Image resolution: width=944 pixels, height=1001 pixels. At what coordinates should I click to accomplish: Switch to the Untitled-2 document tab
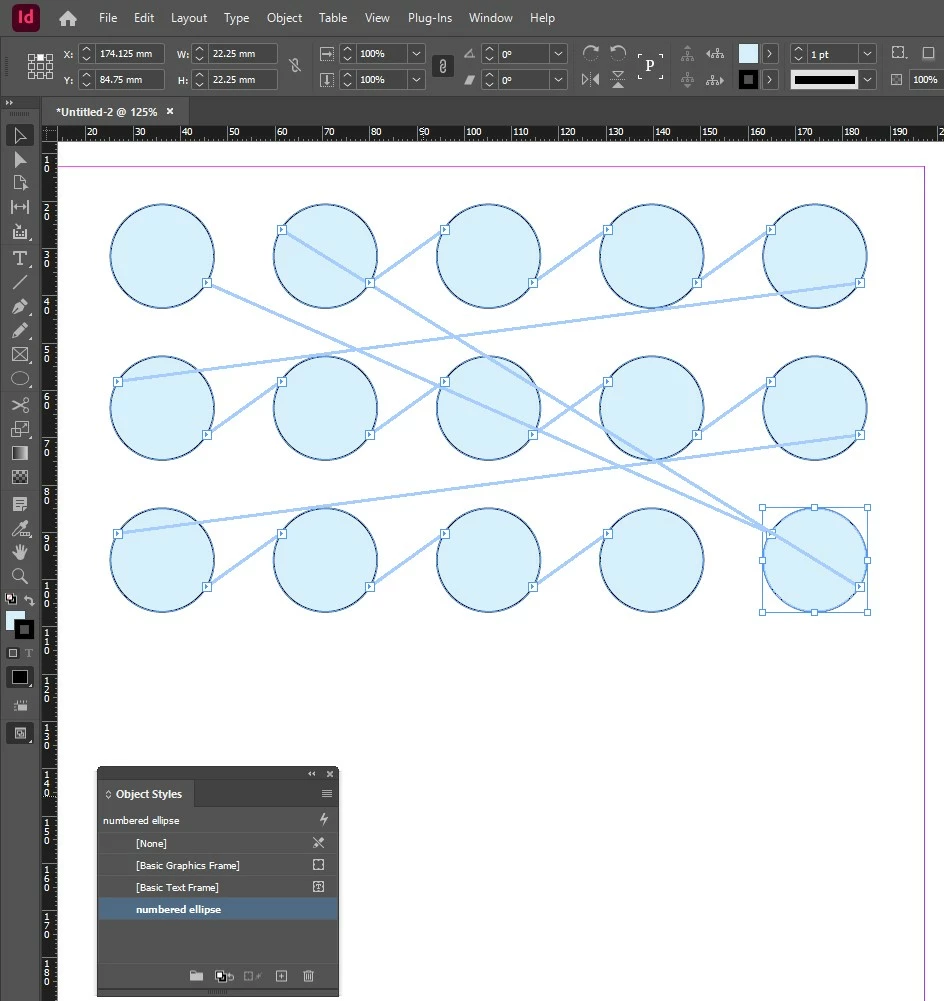[x=107, y=112]
